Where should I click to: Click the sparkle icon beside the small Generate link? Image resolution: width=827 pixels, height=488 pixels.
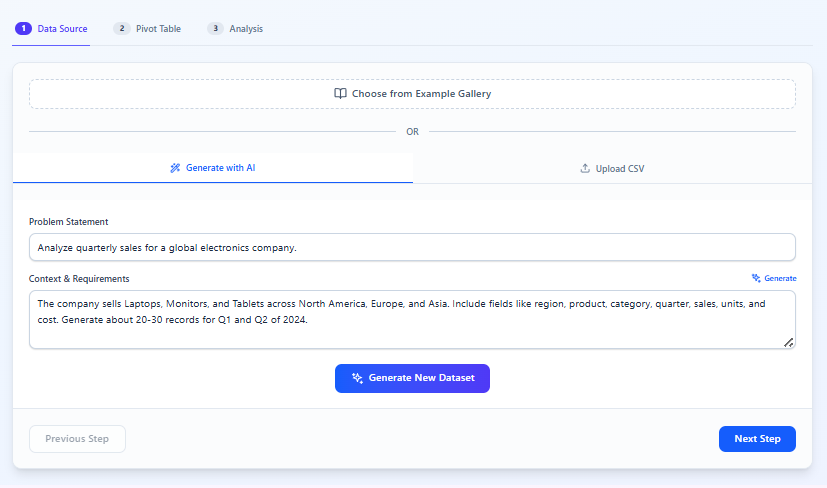tap(756, 278)
